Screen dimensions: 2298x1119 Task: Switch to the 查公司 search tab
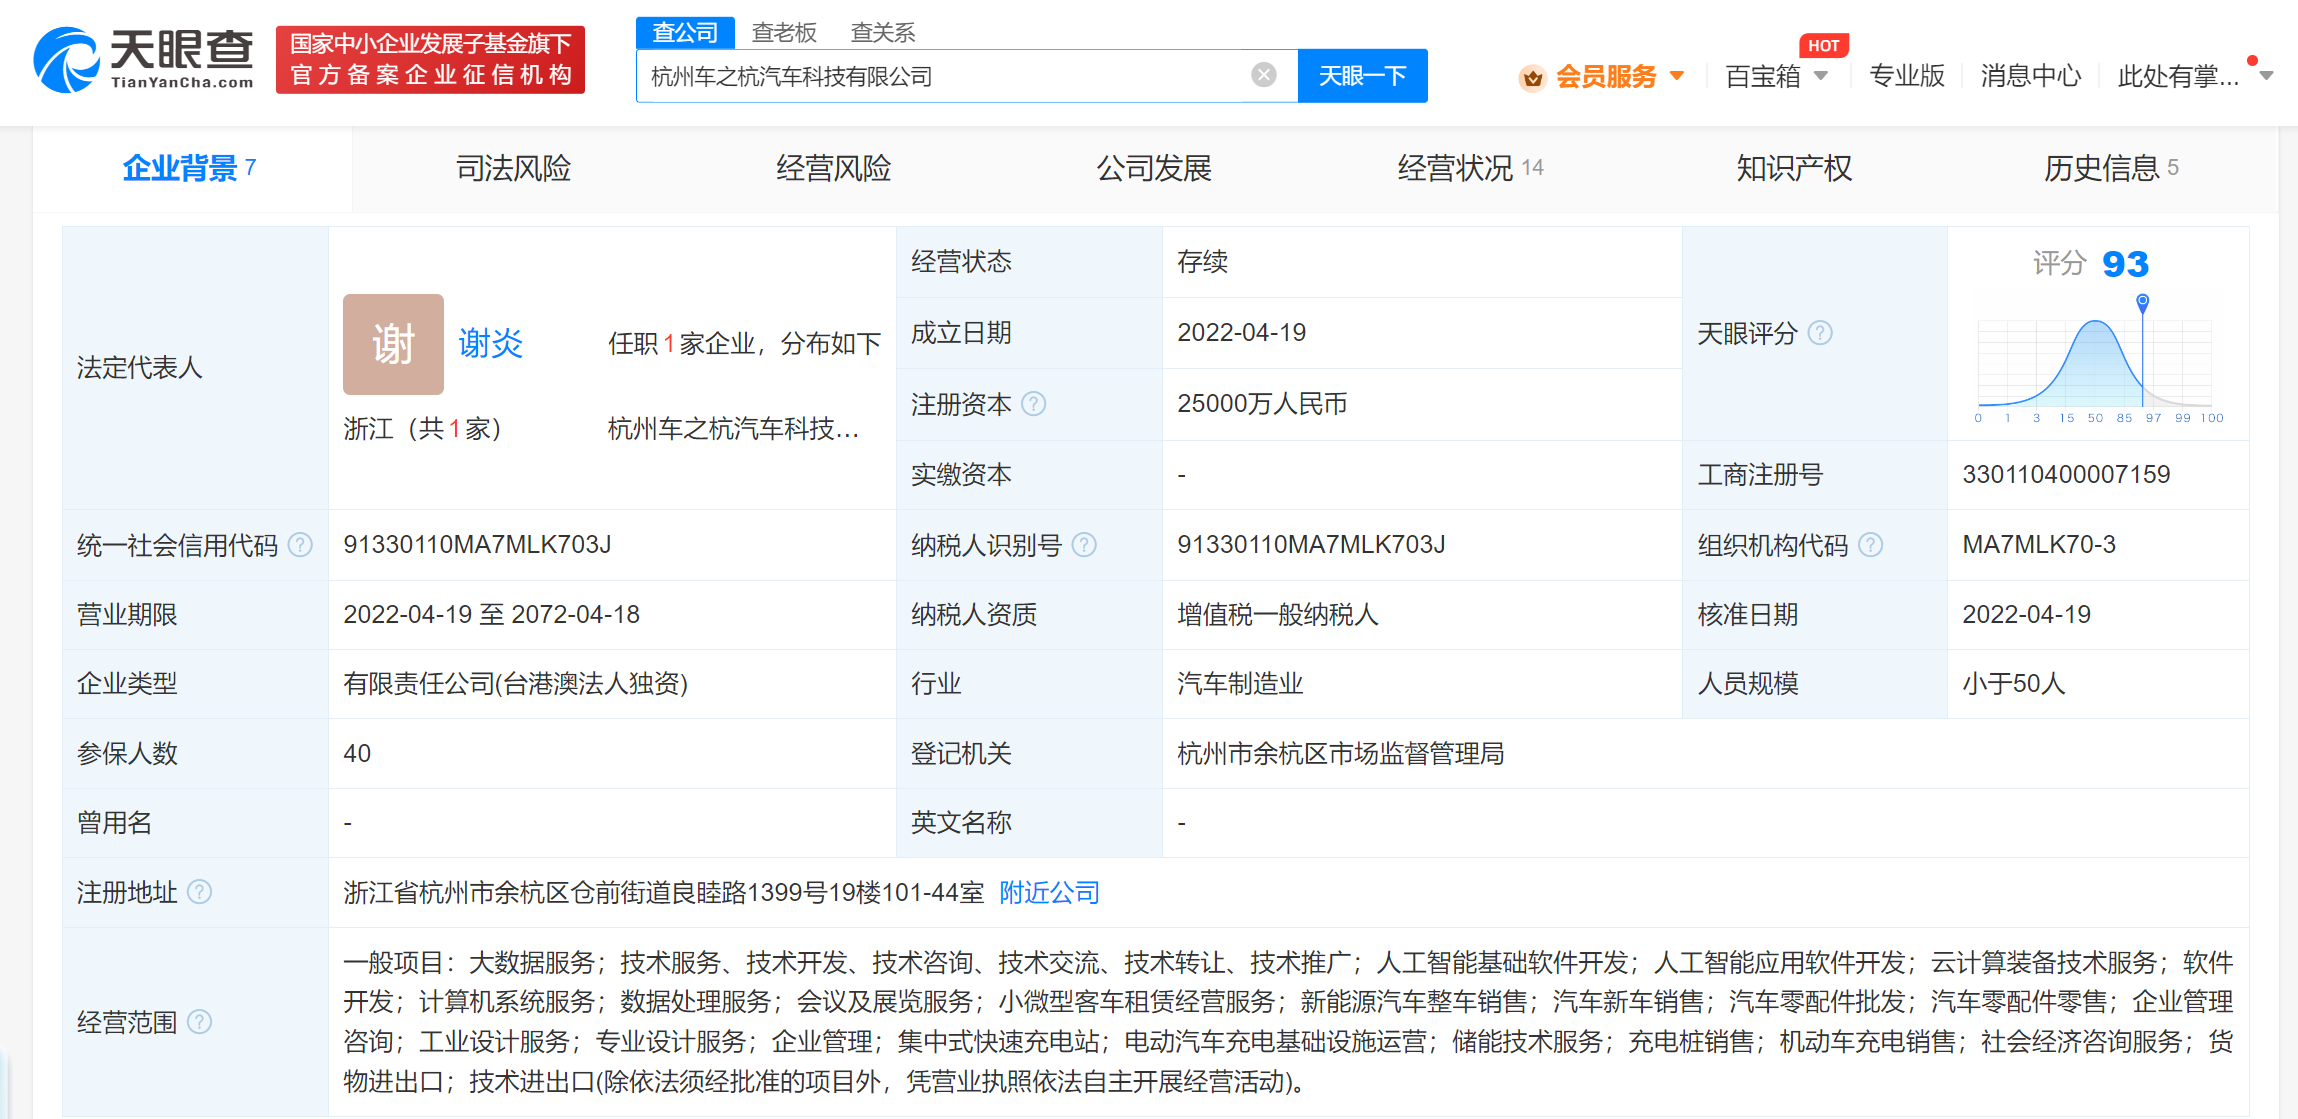click(x=686, y=33)
